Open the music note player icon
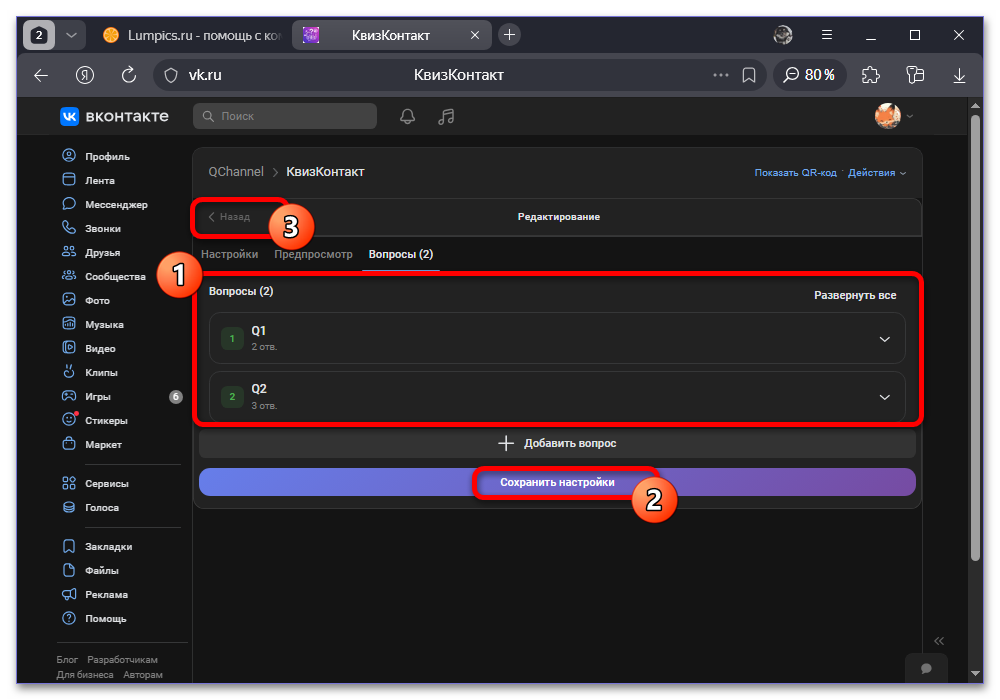The width and height of the screenshot is (1000, 700). (446, 116)
